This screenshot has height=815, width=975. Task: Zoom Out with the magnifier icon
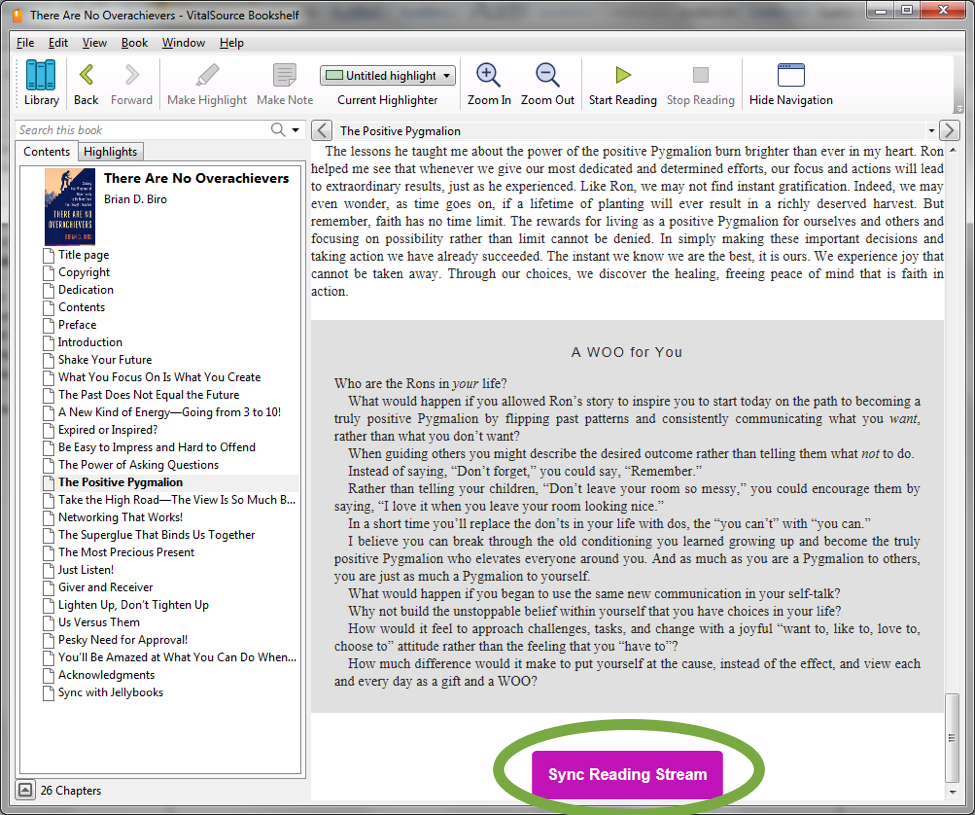547,76
